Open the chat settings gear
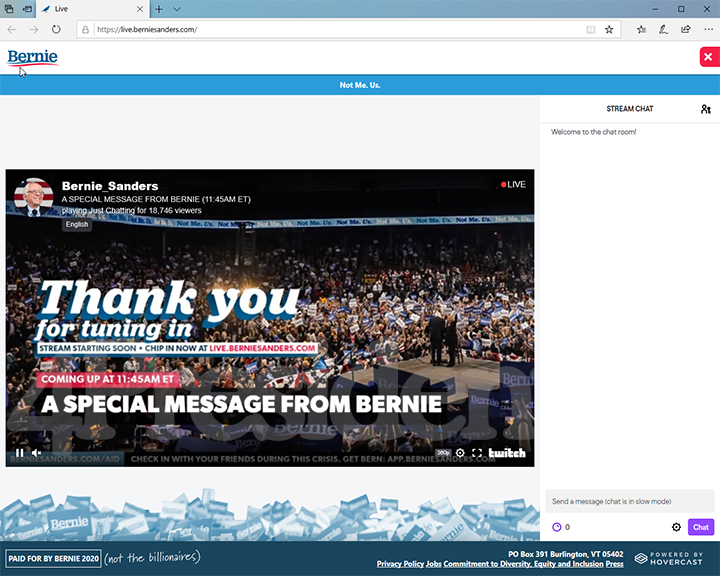The height and width of the screenshot is (576, 720). point(676,527)
